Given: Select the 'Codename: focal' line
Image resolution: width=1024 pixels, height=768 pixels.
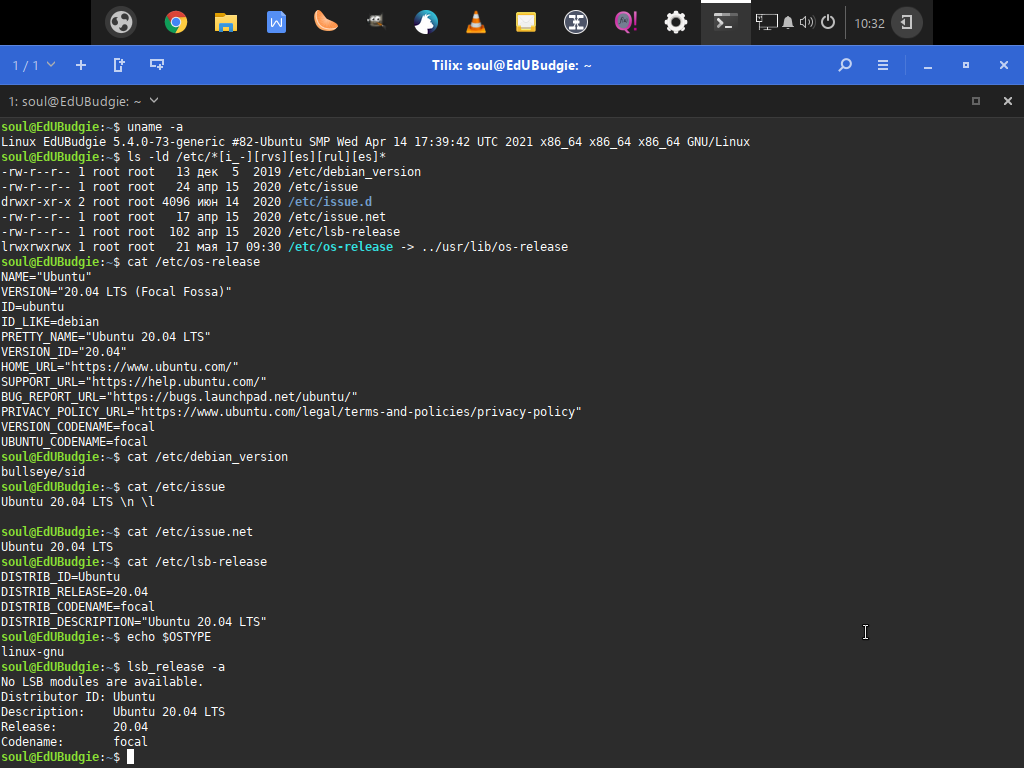Looking at the screenshot, I should (74, 742).
